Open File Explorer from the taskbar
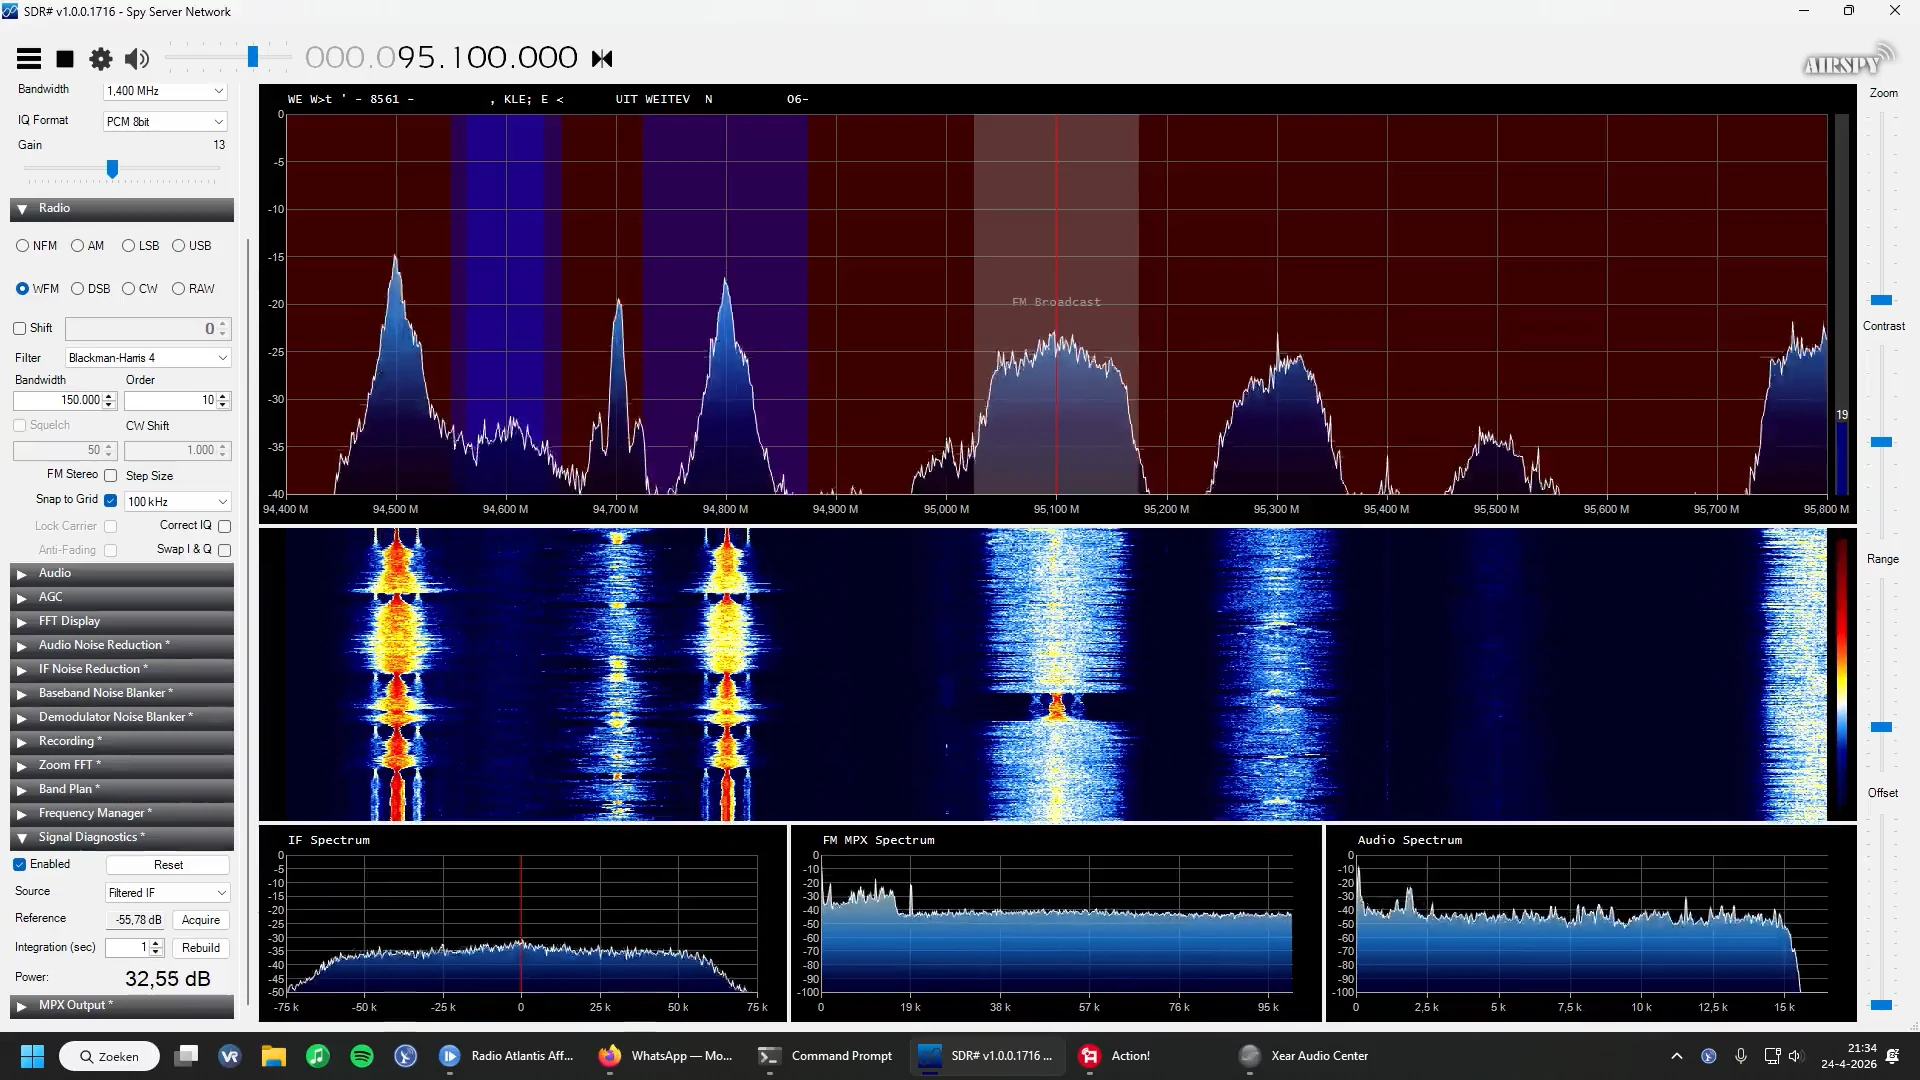This screenshot has height=1080, width=1920. 273,1056
